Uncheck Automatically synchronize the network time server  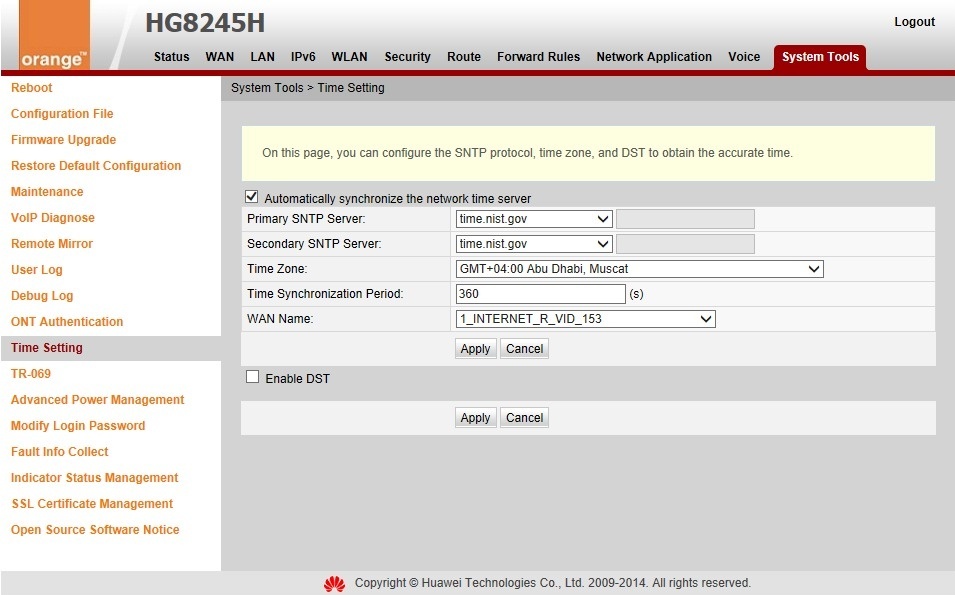coord(252,197)
